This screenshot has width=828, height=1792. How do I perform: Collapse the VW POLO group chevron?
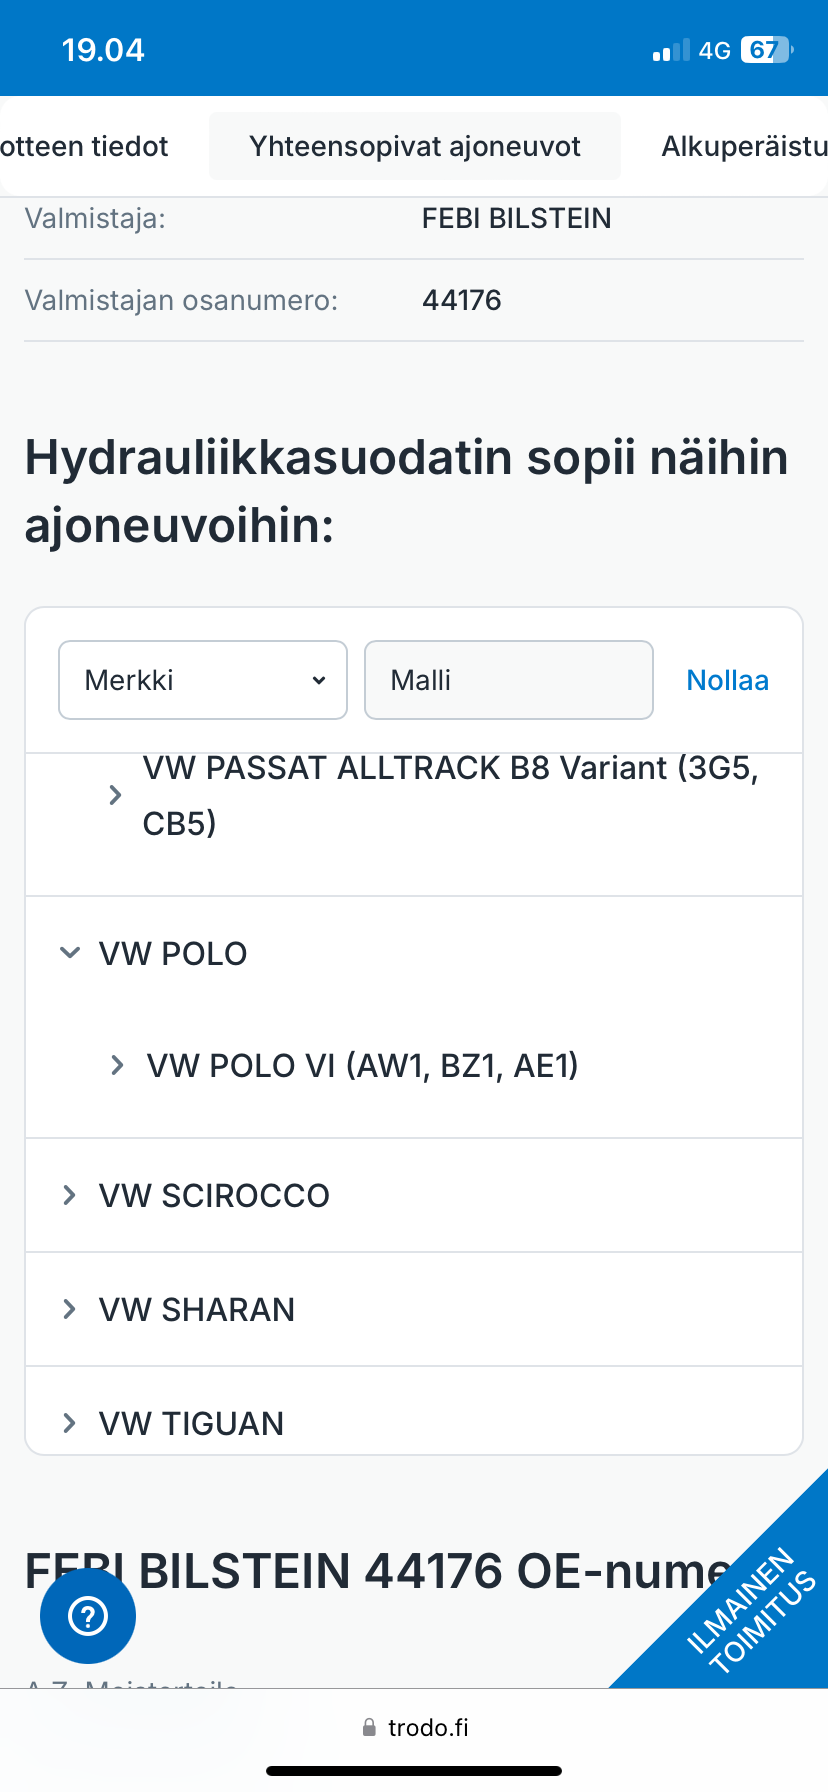[x=70, y=953]
